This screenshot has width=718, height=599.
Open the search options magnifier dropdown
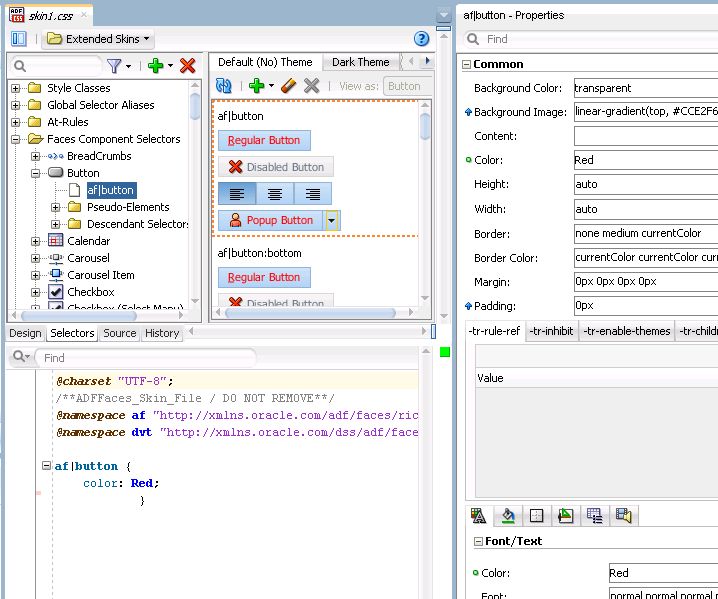coord(21,356)
